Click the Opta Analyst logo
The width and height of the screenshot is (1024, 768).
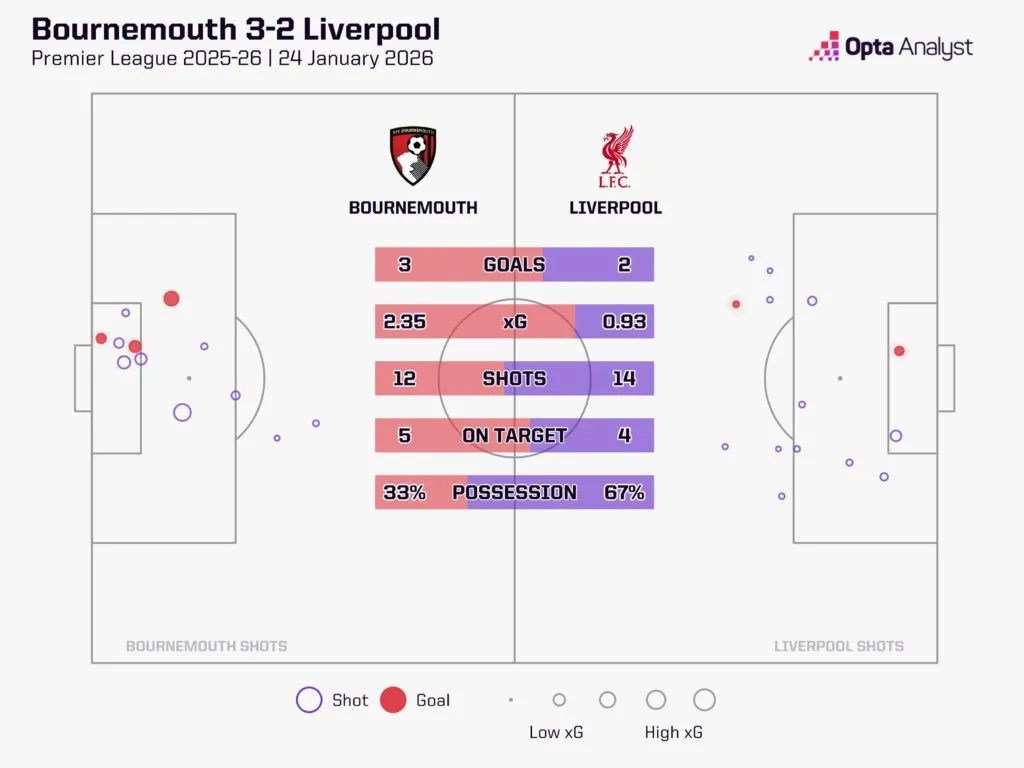(890, 47)
